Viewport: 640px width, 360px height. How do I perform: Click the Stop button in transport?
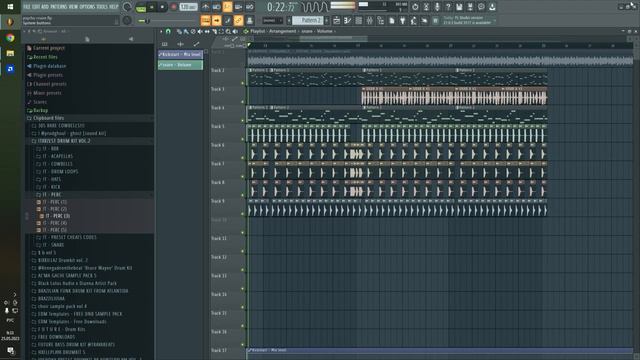point(162,7)
